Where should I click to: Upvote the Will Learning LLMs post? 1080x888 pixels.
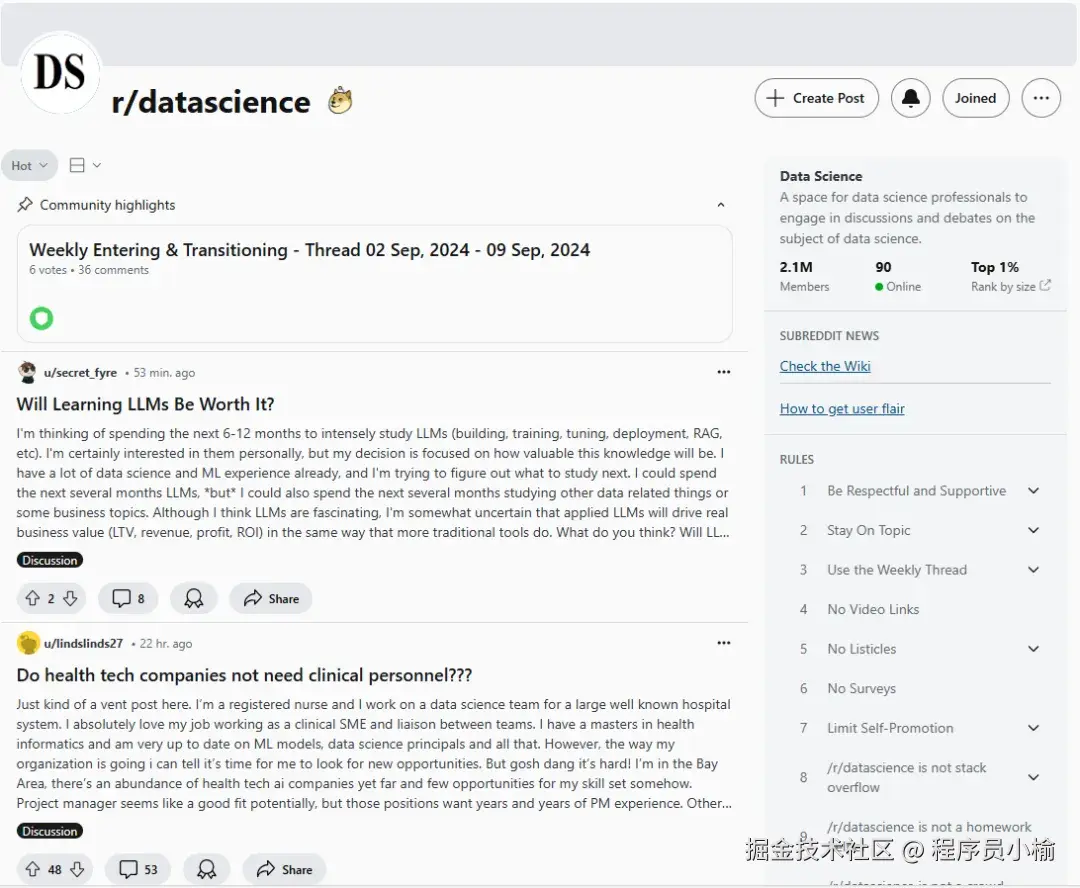click(x=32, y=598)
